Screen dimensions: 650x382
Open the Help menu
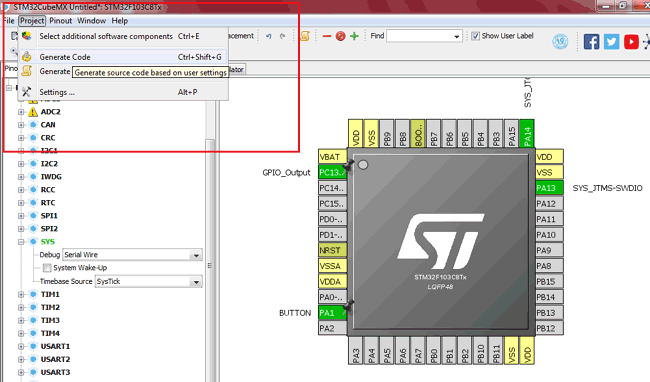coord(119,21)
